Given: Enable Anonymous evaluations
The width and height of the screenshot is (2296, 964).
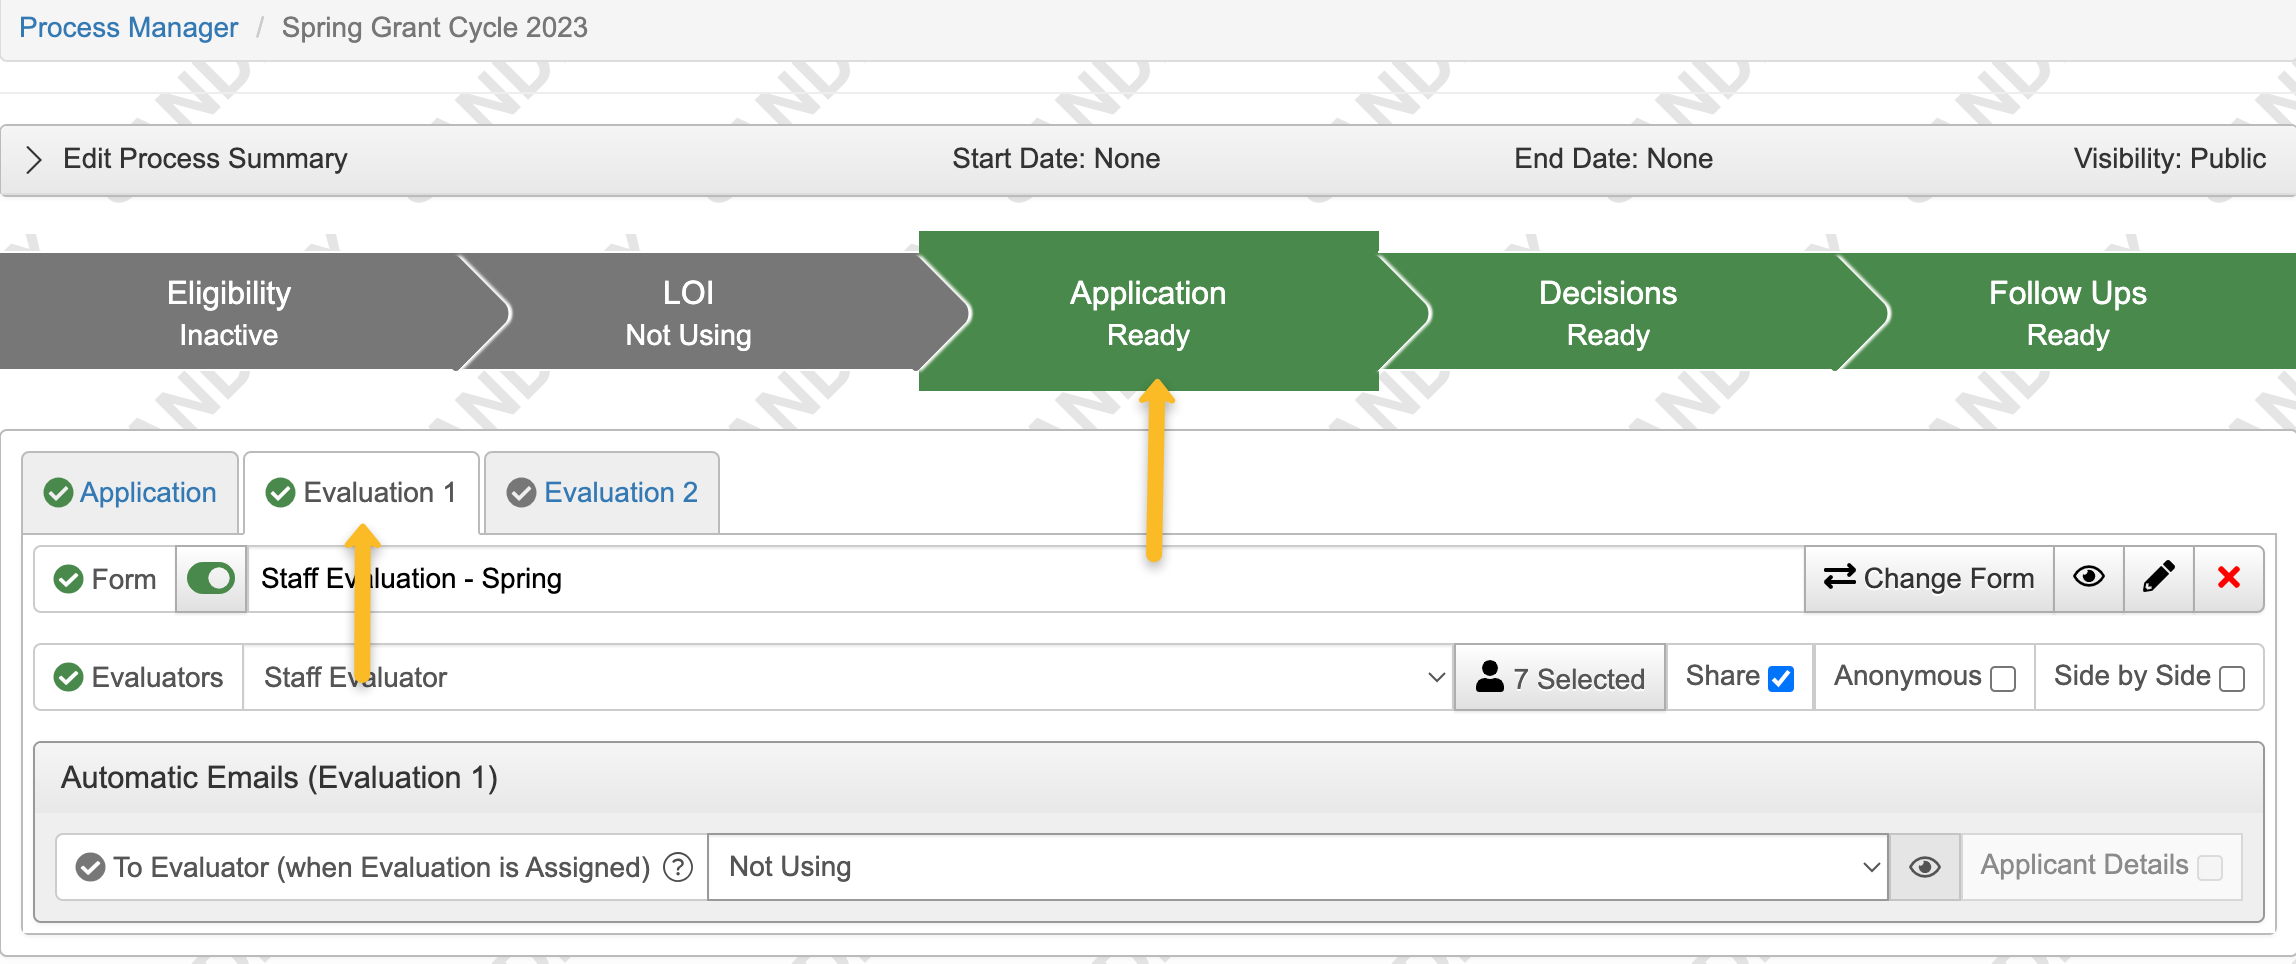Looking at the screenshot, I should [x=2003, y=678].
